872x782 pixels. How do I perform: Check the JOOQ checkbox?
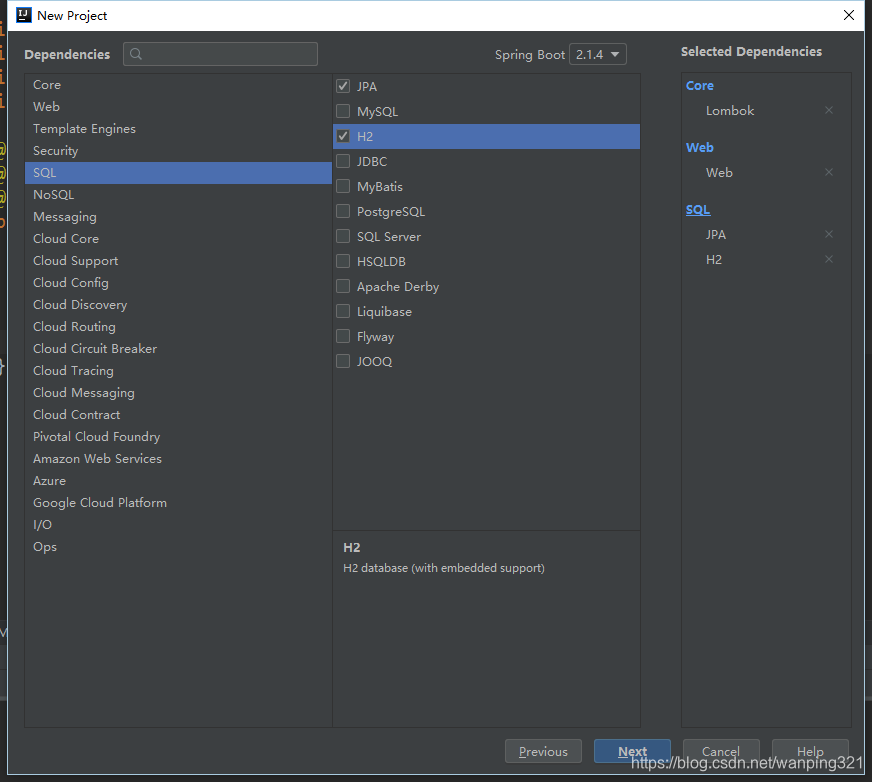pos(343,362)
